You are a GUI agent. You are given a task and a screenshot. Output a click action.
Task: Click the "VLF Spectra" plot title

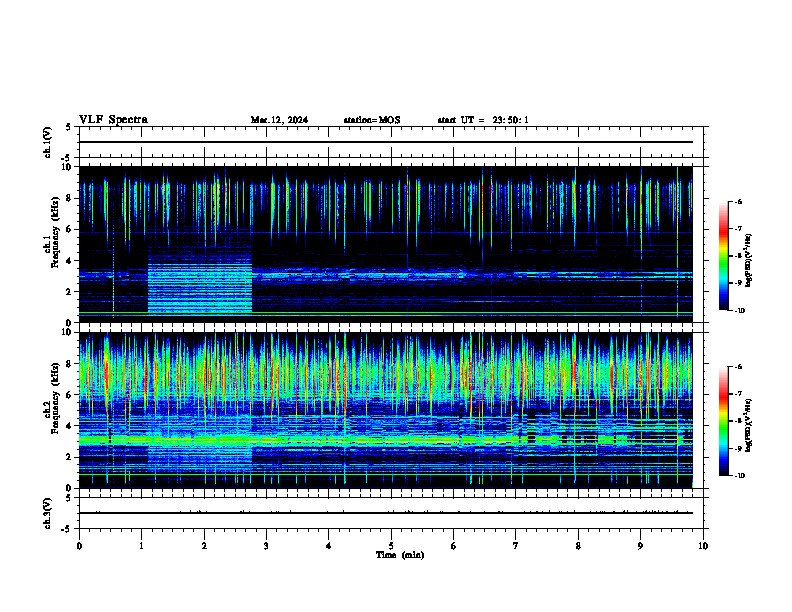tap(113, 120)
